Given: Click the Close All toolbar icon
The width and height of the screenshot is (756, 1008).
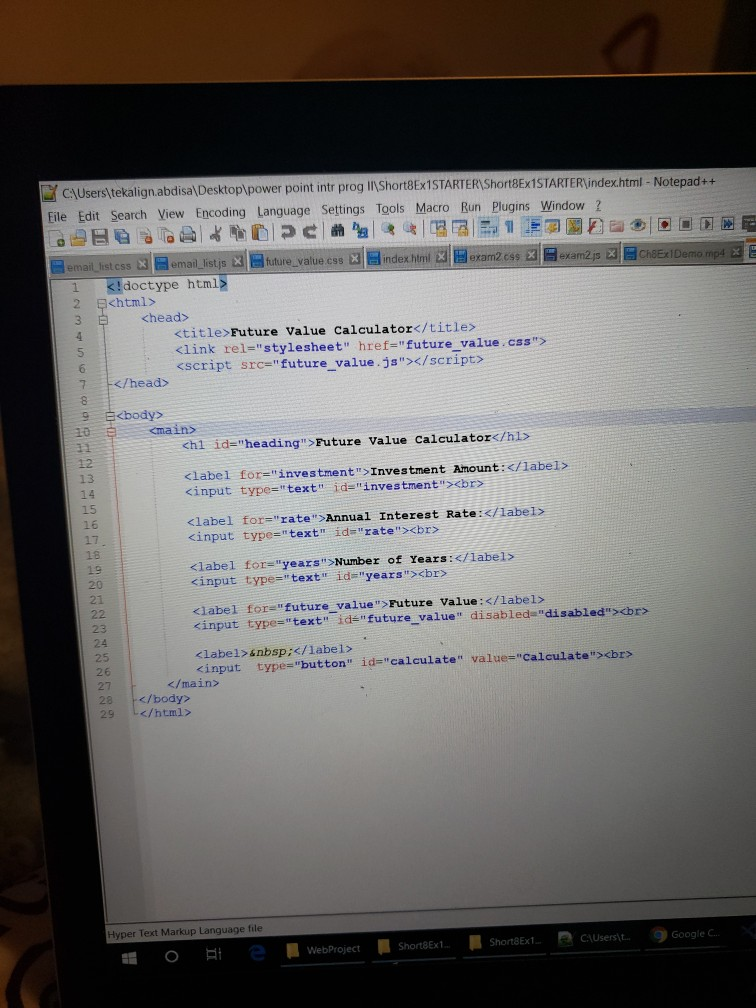Looking at the screenshot, I should (166, 235).
